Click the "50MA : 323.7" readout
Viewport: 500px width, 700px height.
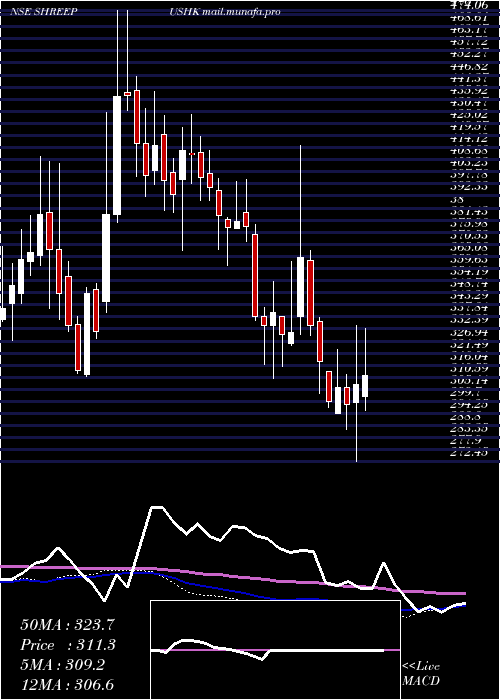click(65, 625)
